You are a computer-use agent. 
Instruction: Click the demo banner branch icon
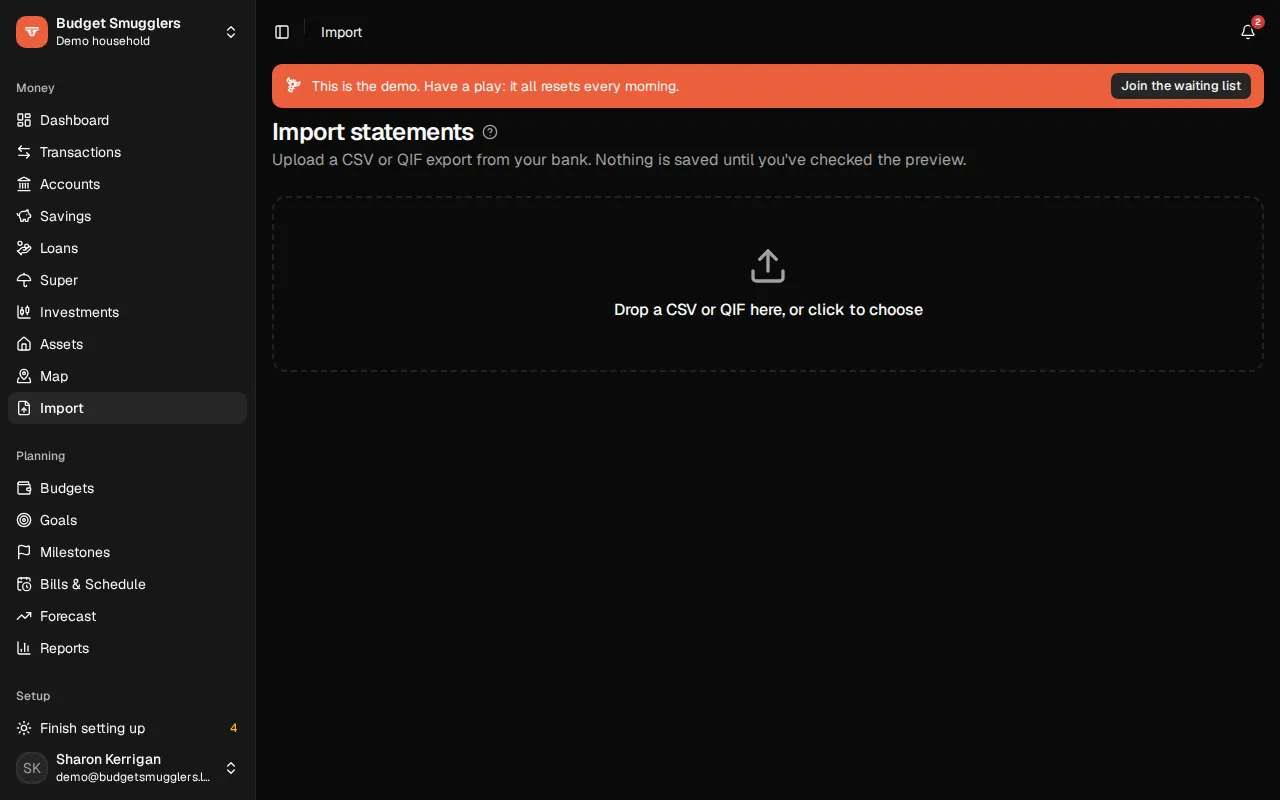point(293,86)
